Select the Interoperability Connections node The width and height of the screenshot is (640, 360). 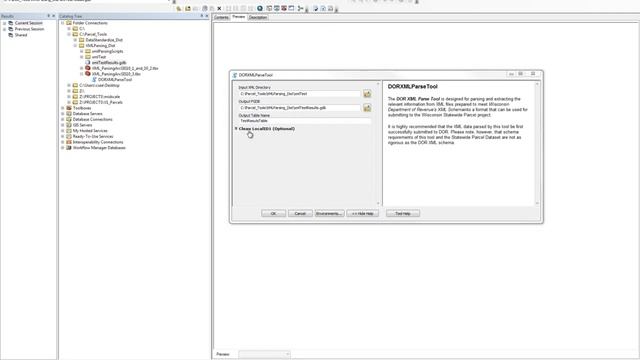pyautogui.click(x=98, y=142)
